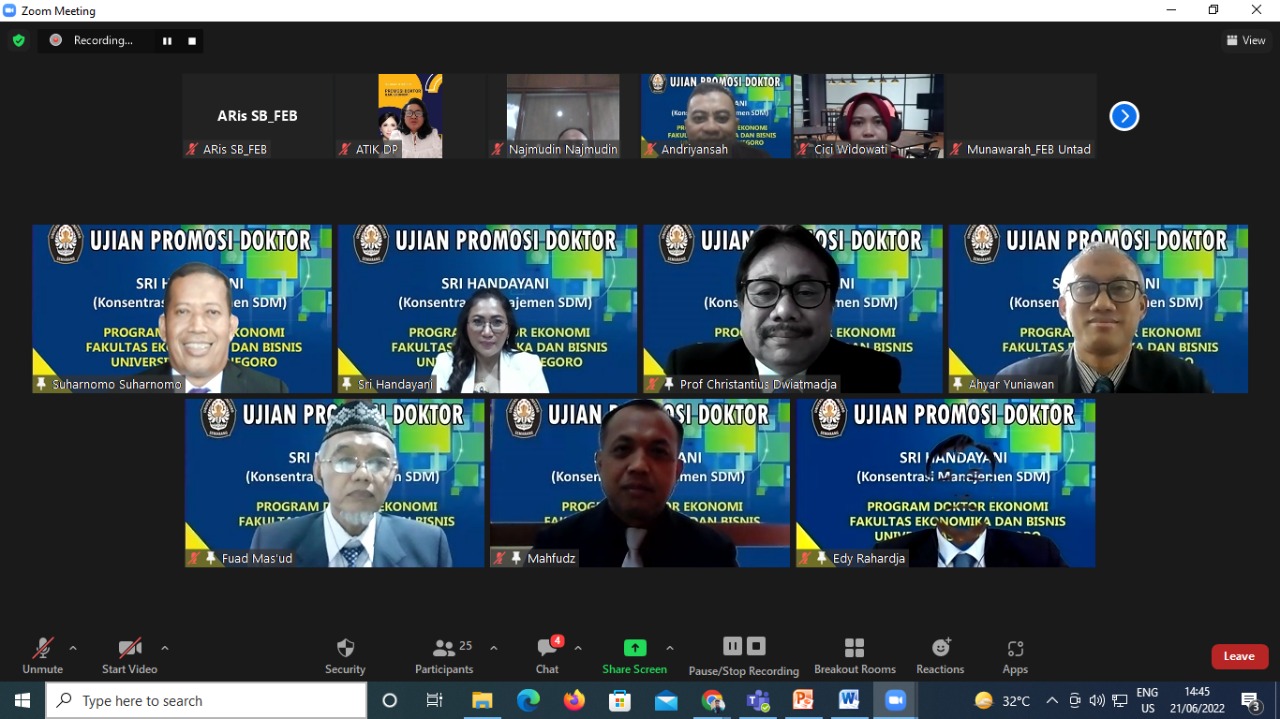This screenshot has height=719, width=1280.
Task: Open Breakout Rooms
Action: pyautogui.click(x=854, y=655)
